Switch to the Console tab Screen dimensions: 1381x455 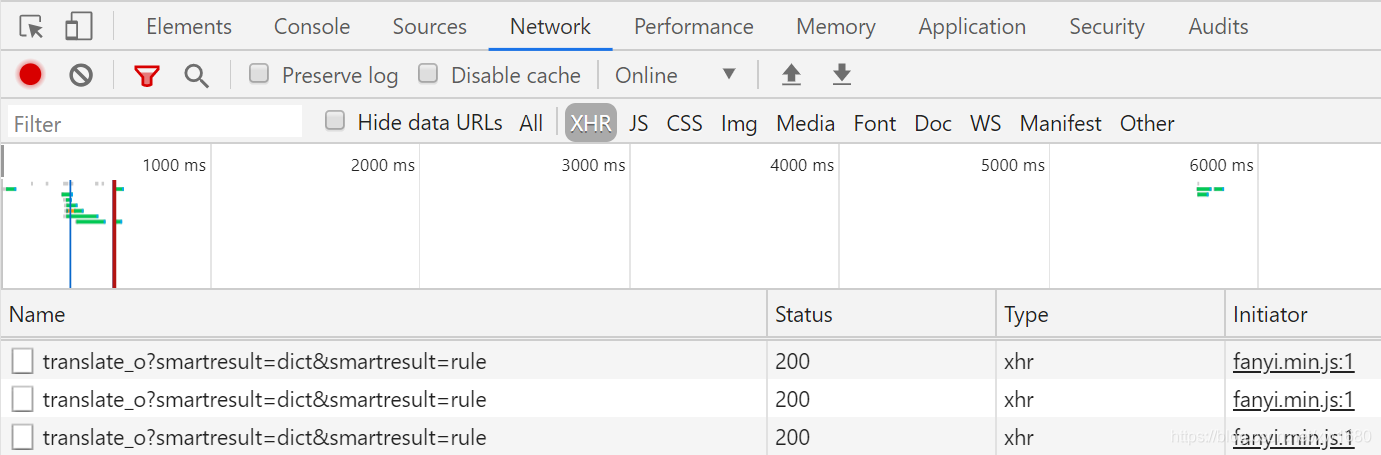pyautogui.click(x=312, y=27)
